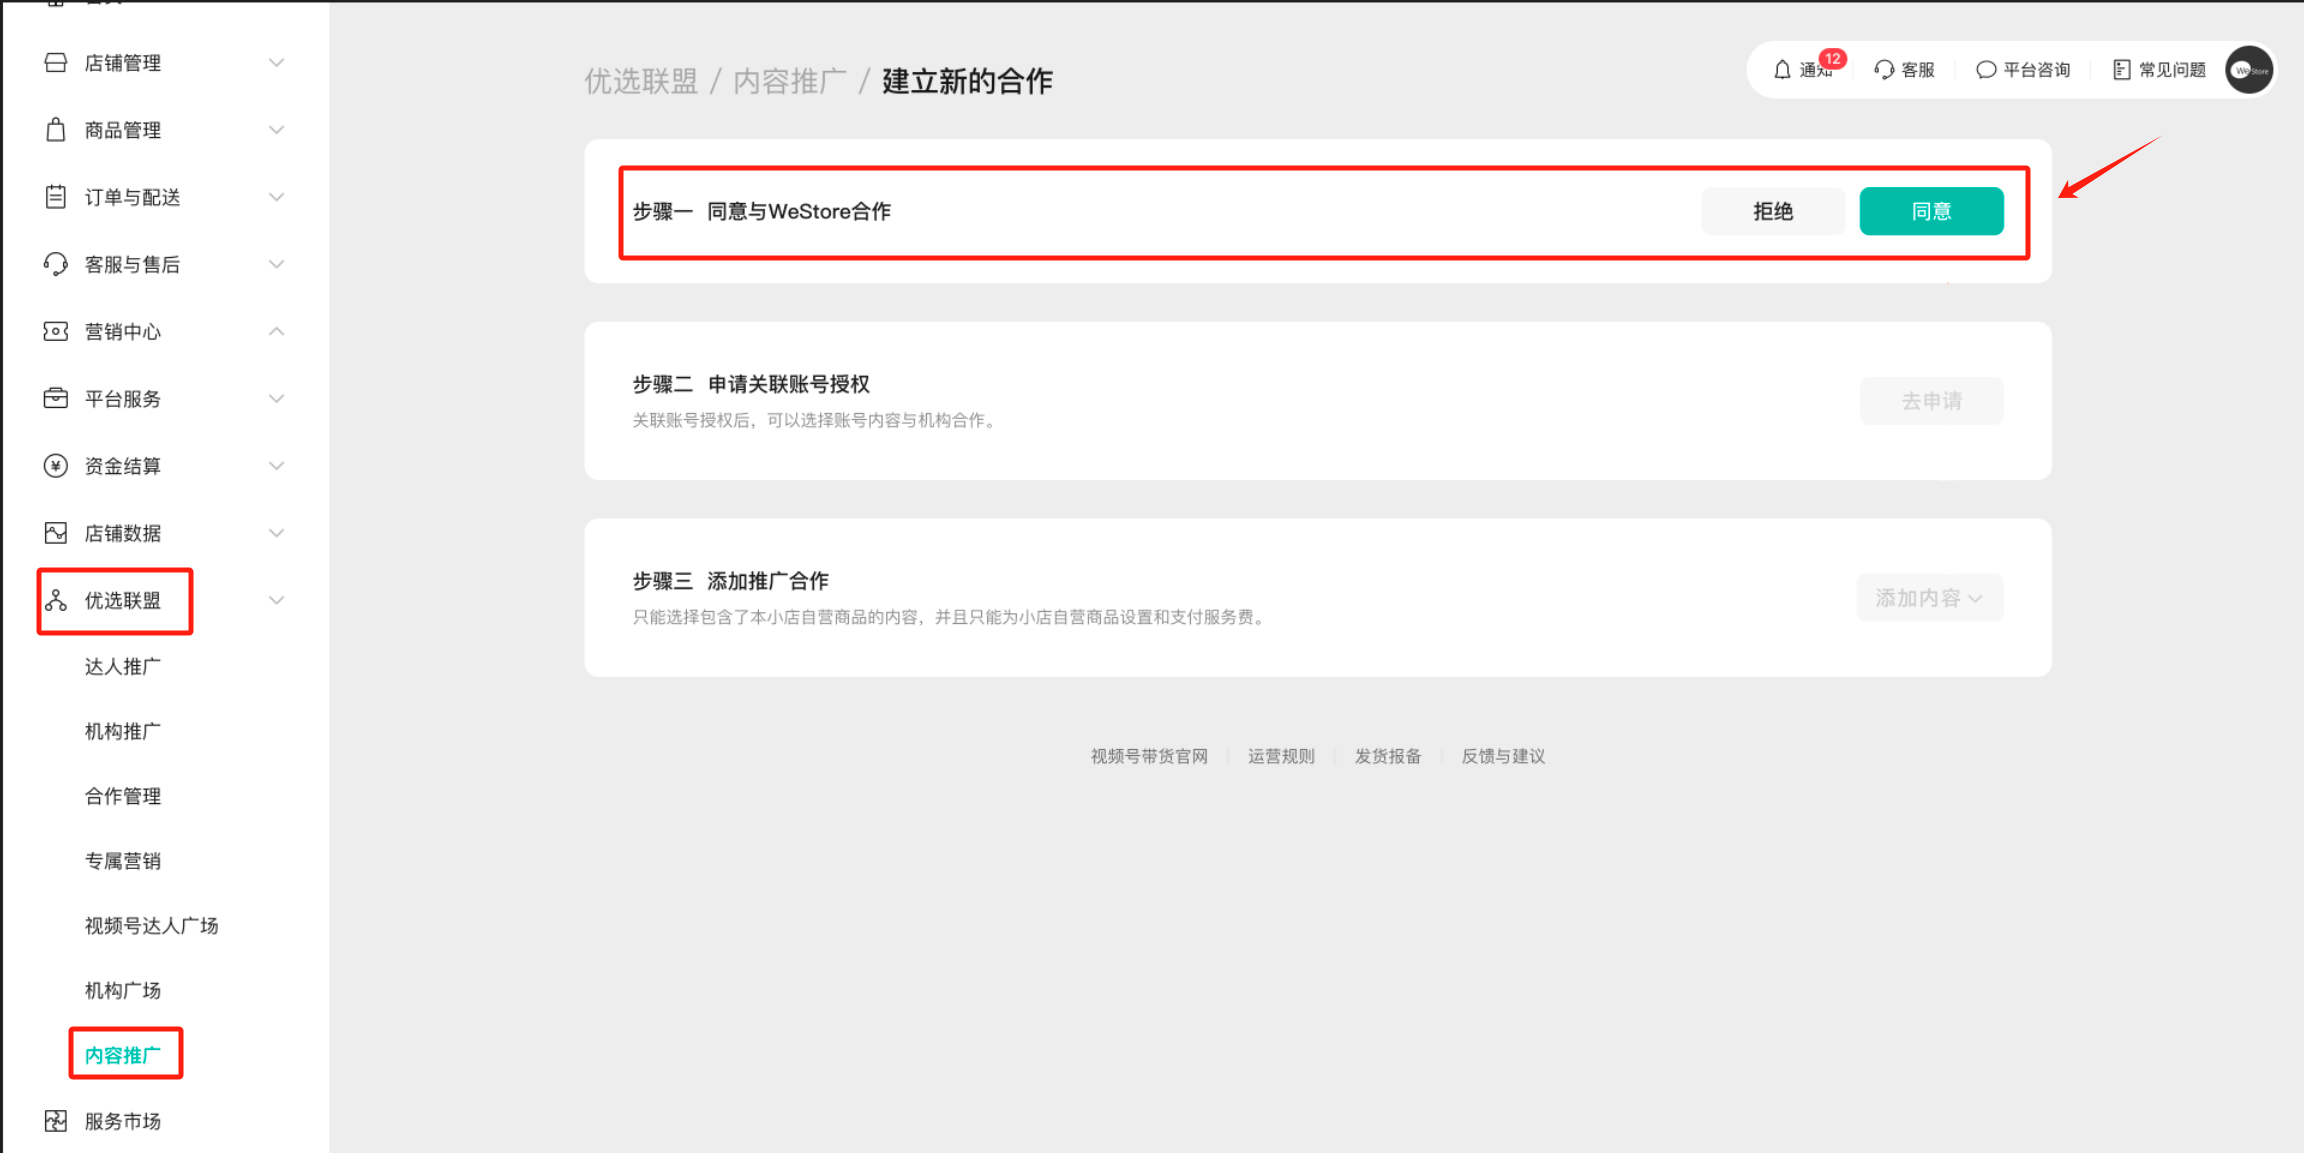Open the 添加内容 dropdown
The width and height of the screenshot is (2304, 1153).
[1929, 598]
